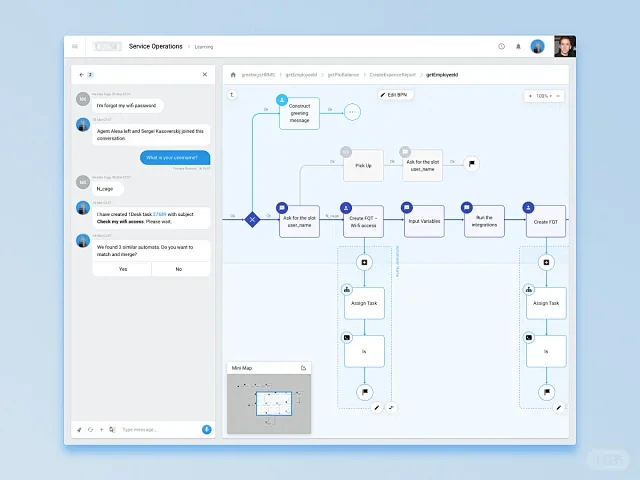Click the flag end node after Pick Up row

pos(472,164)
